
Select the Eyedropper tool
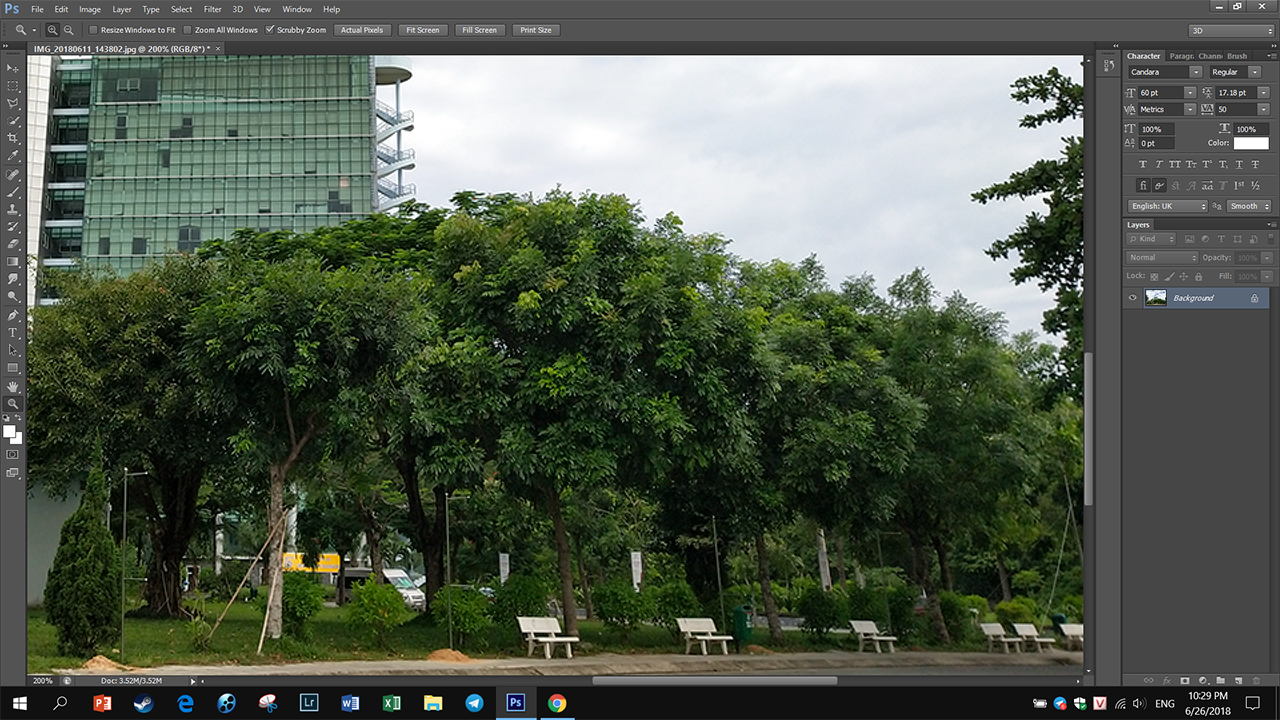tap(13, 156)
